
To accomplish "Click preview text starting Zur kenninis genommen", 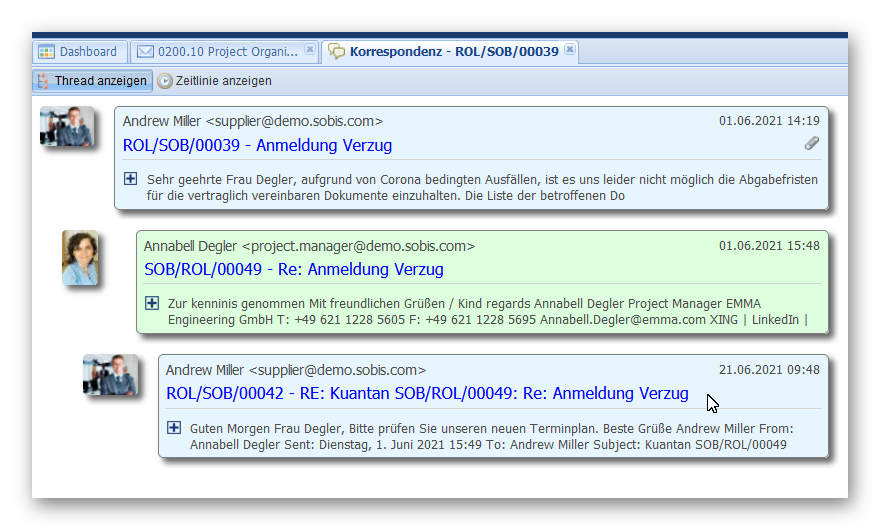I will pos(487,312).
